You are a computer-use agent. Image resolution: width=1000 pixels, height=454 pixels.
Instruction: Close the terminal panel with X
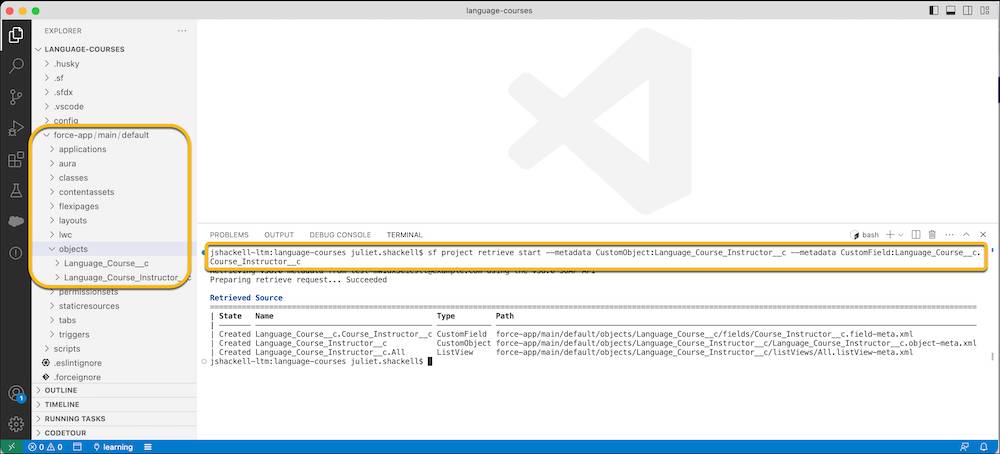point(983,235)
